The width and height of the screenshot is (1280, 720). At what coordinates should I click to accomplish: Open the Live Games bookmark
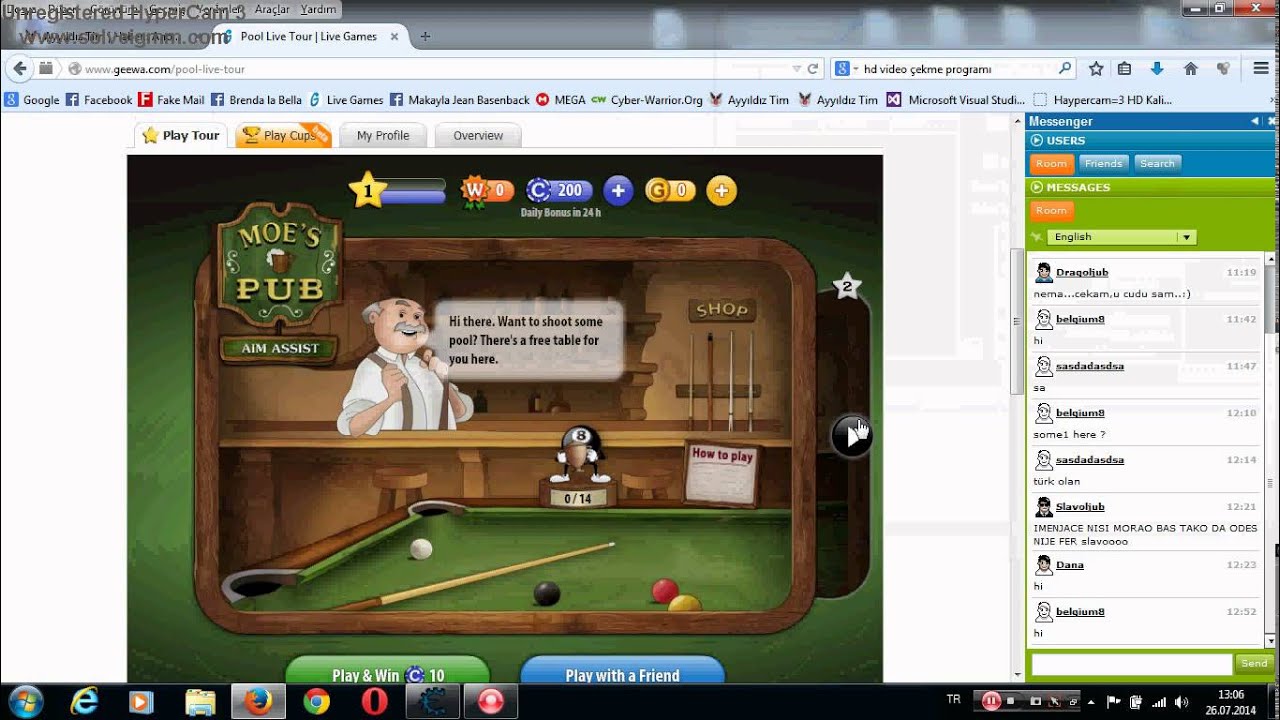(345, 100)
